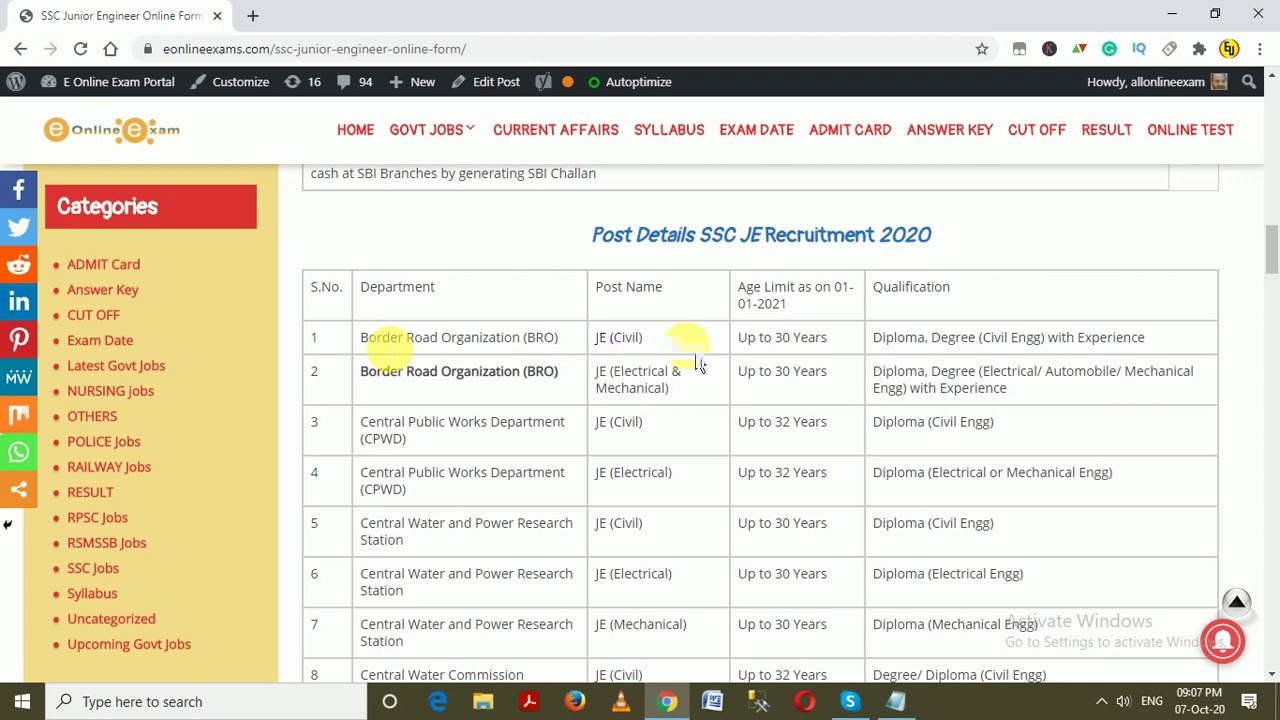Share on LinkedIn sidebar icon
1280x720 pixels.
(18, 302)
